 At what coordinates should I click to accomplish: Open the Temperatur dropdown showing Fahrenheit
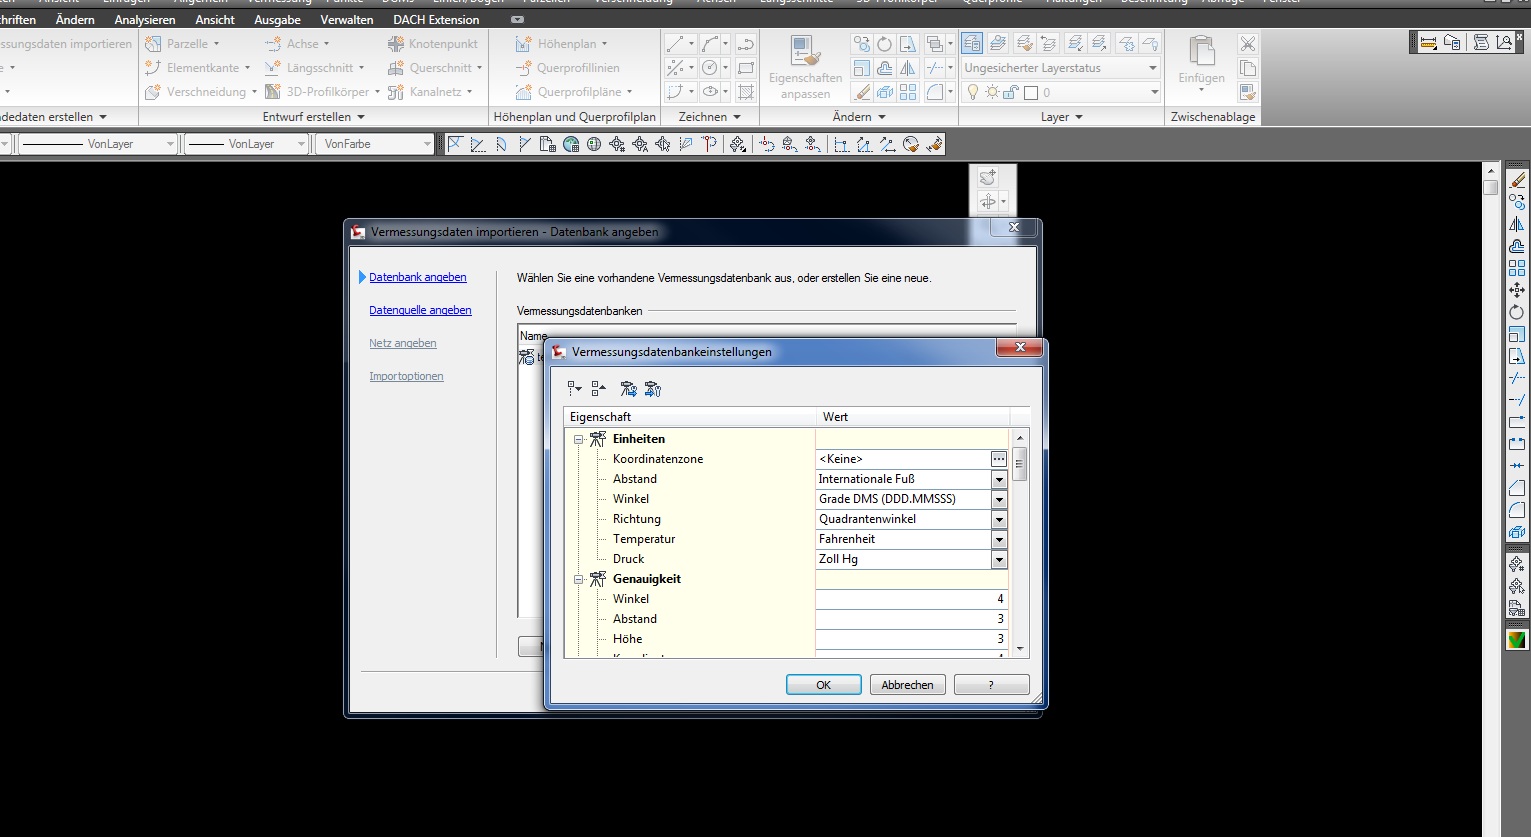coord(998,539)
